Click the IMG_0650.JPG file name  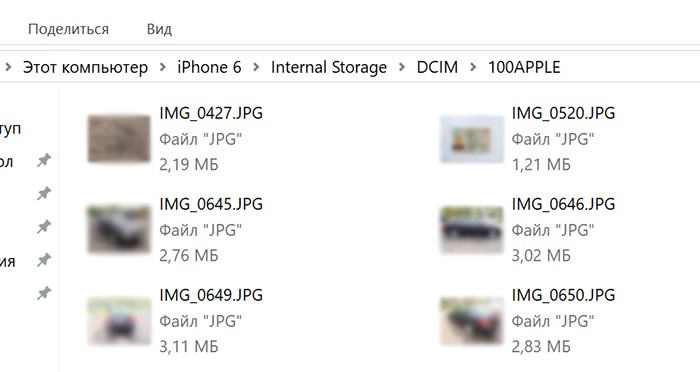563,295
